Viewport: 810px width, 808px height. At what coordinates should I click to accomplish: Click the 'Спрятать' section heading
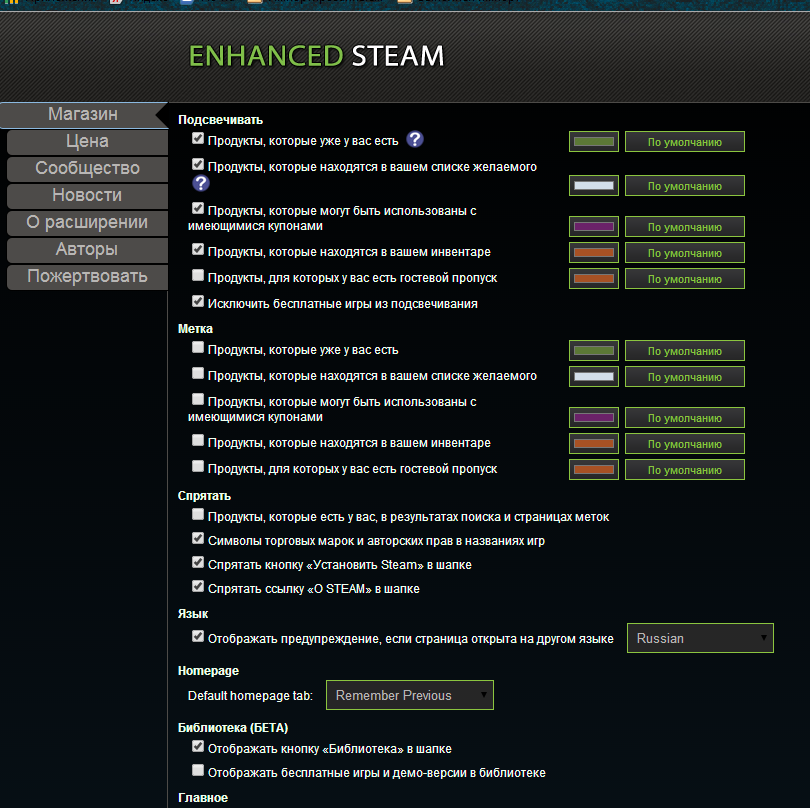[204, 496]
